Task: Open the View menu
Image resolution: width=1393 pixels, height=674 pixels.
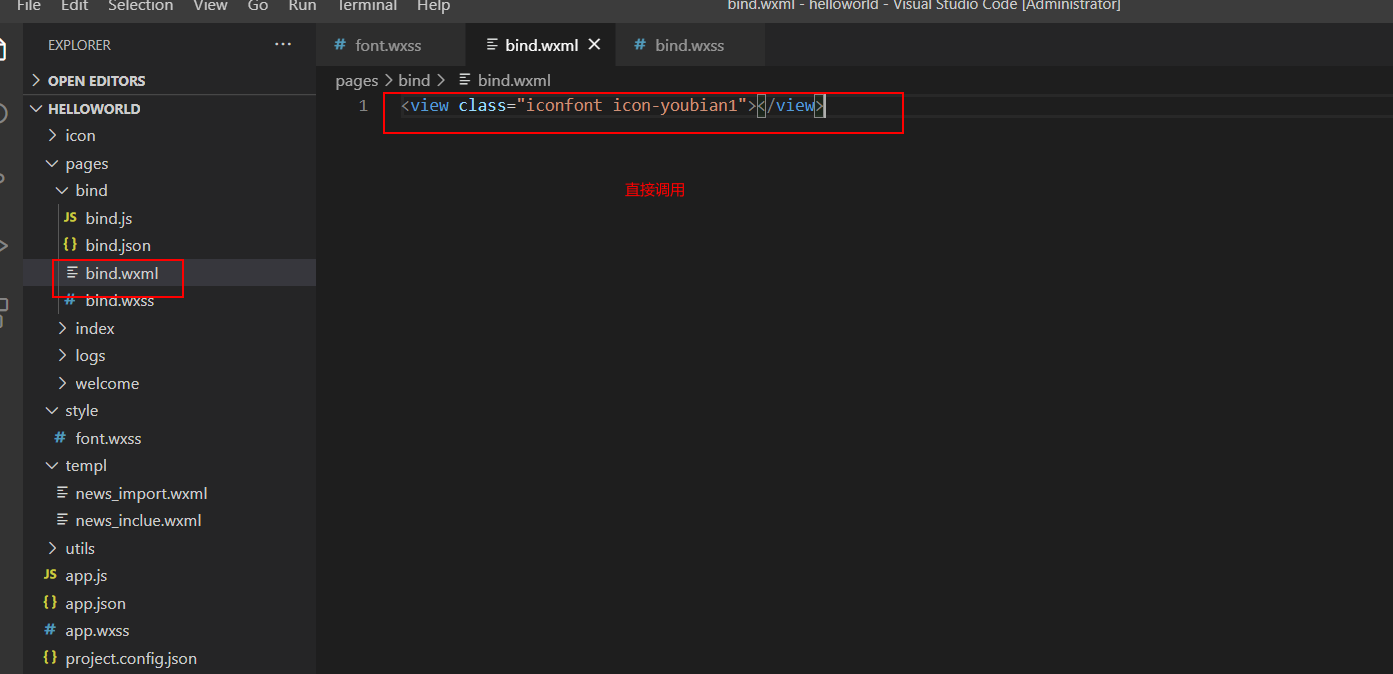Action: [211, 6]
